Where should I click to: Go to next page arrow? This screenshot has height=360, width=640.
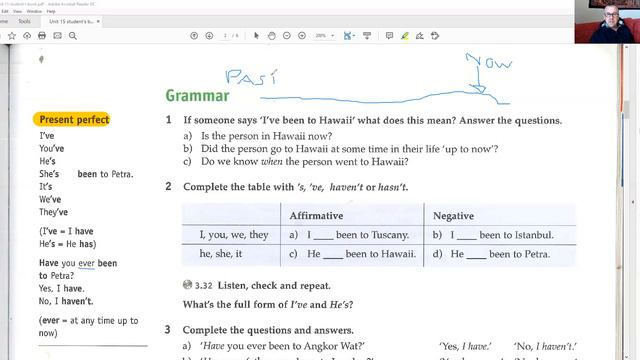[209, 36]
